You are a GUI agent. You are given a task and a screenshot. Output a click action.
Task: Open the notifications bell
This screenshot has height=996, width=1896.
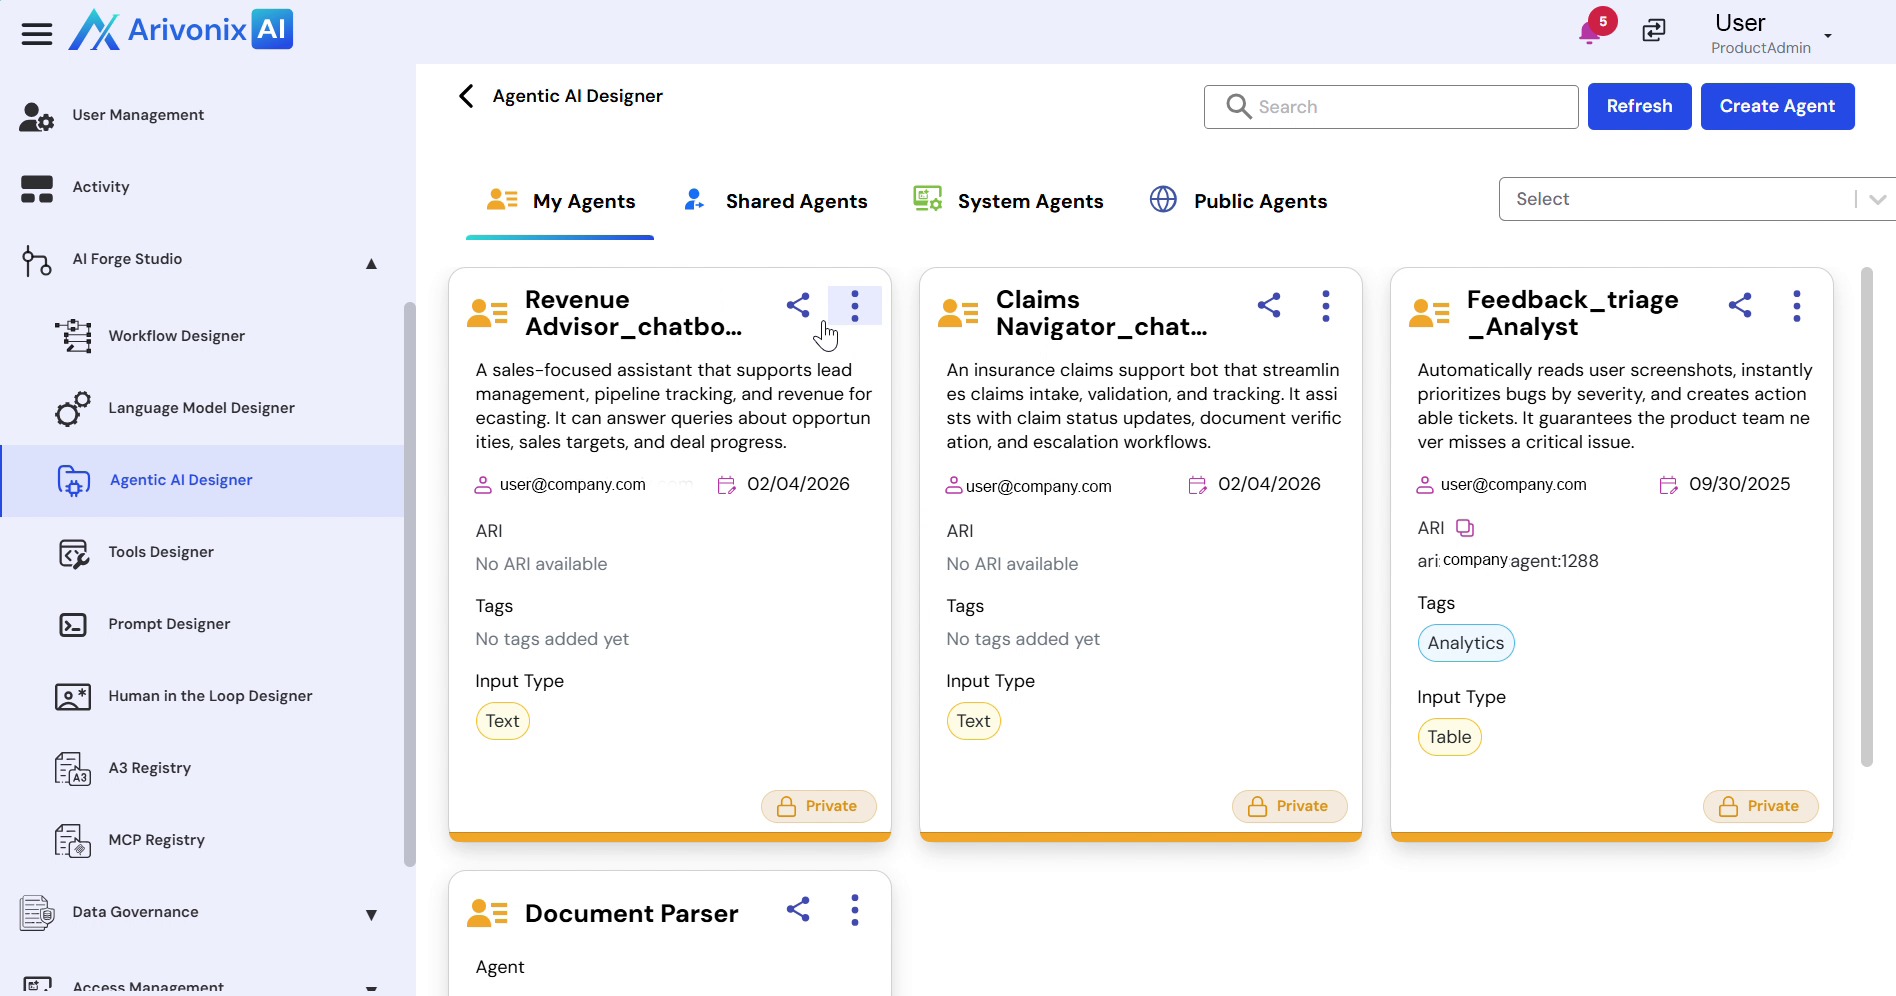tap(1589, 32)
